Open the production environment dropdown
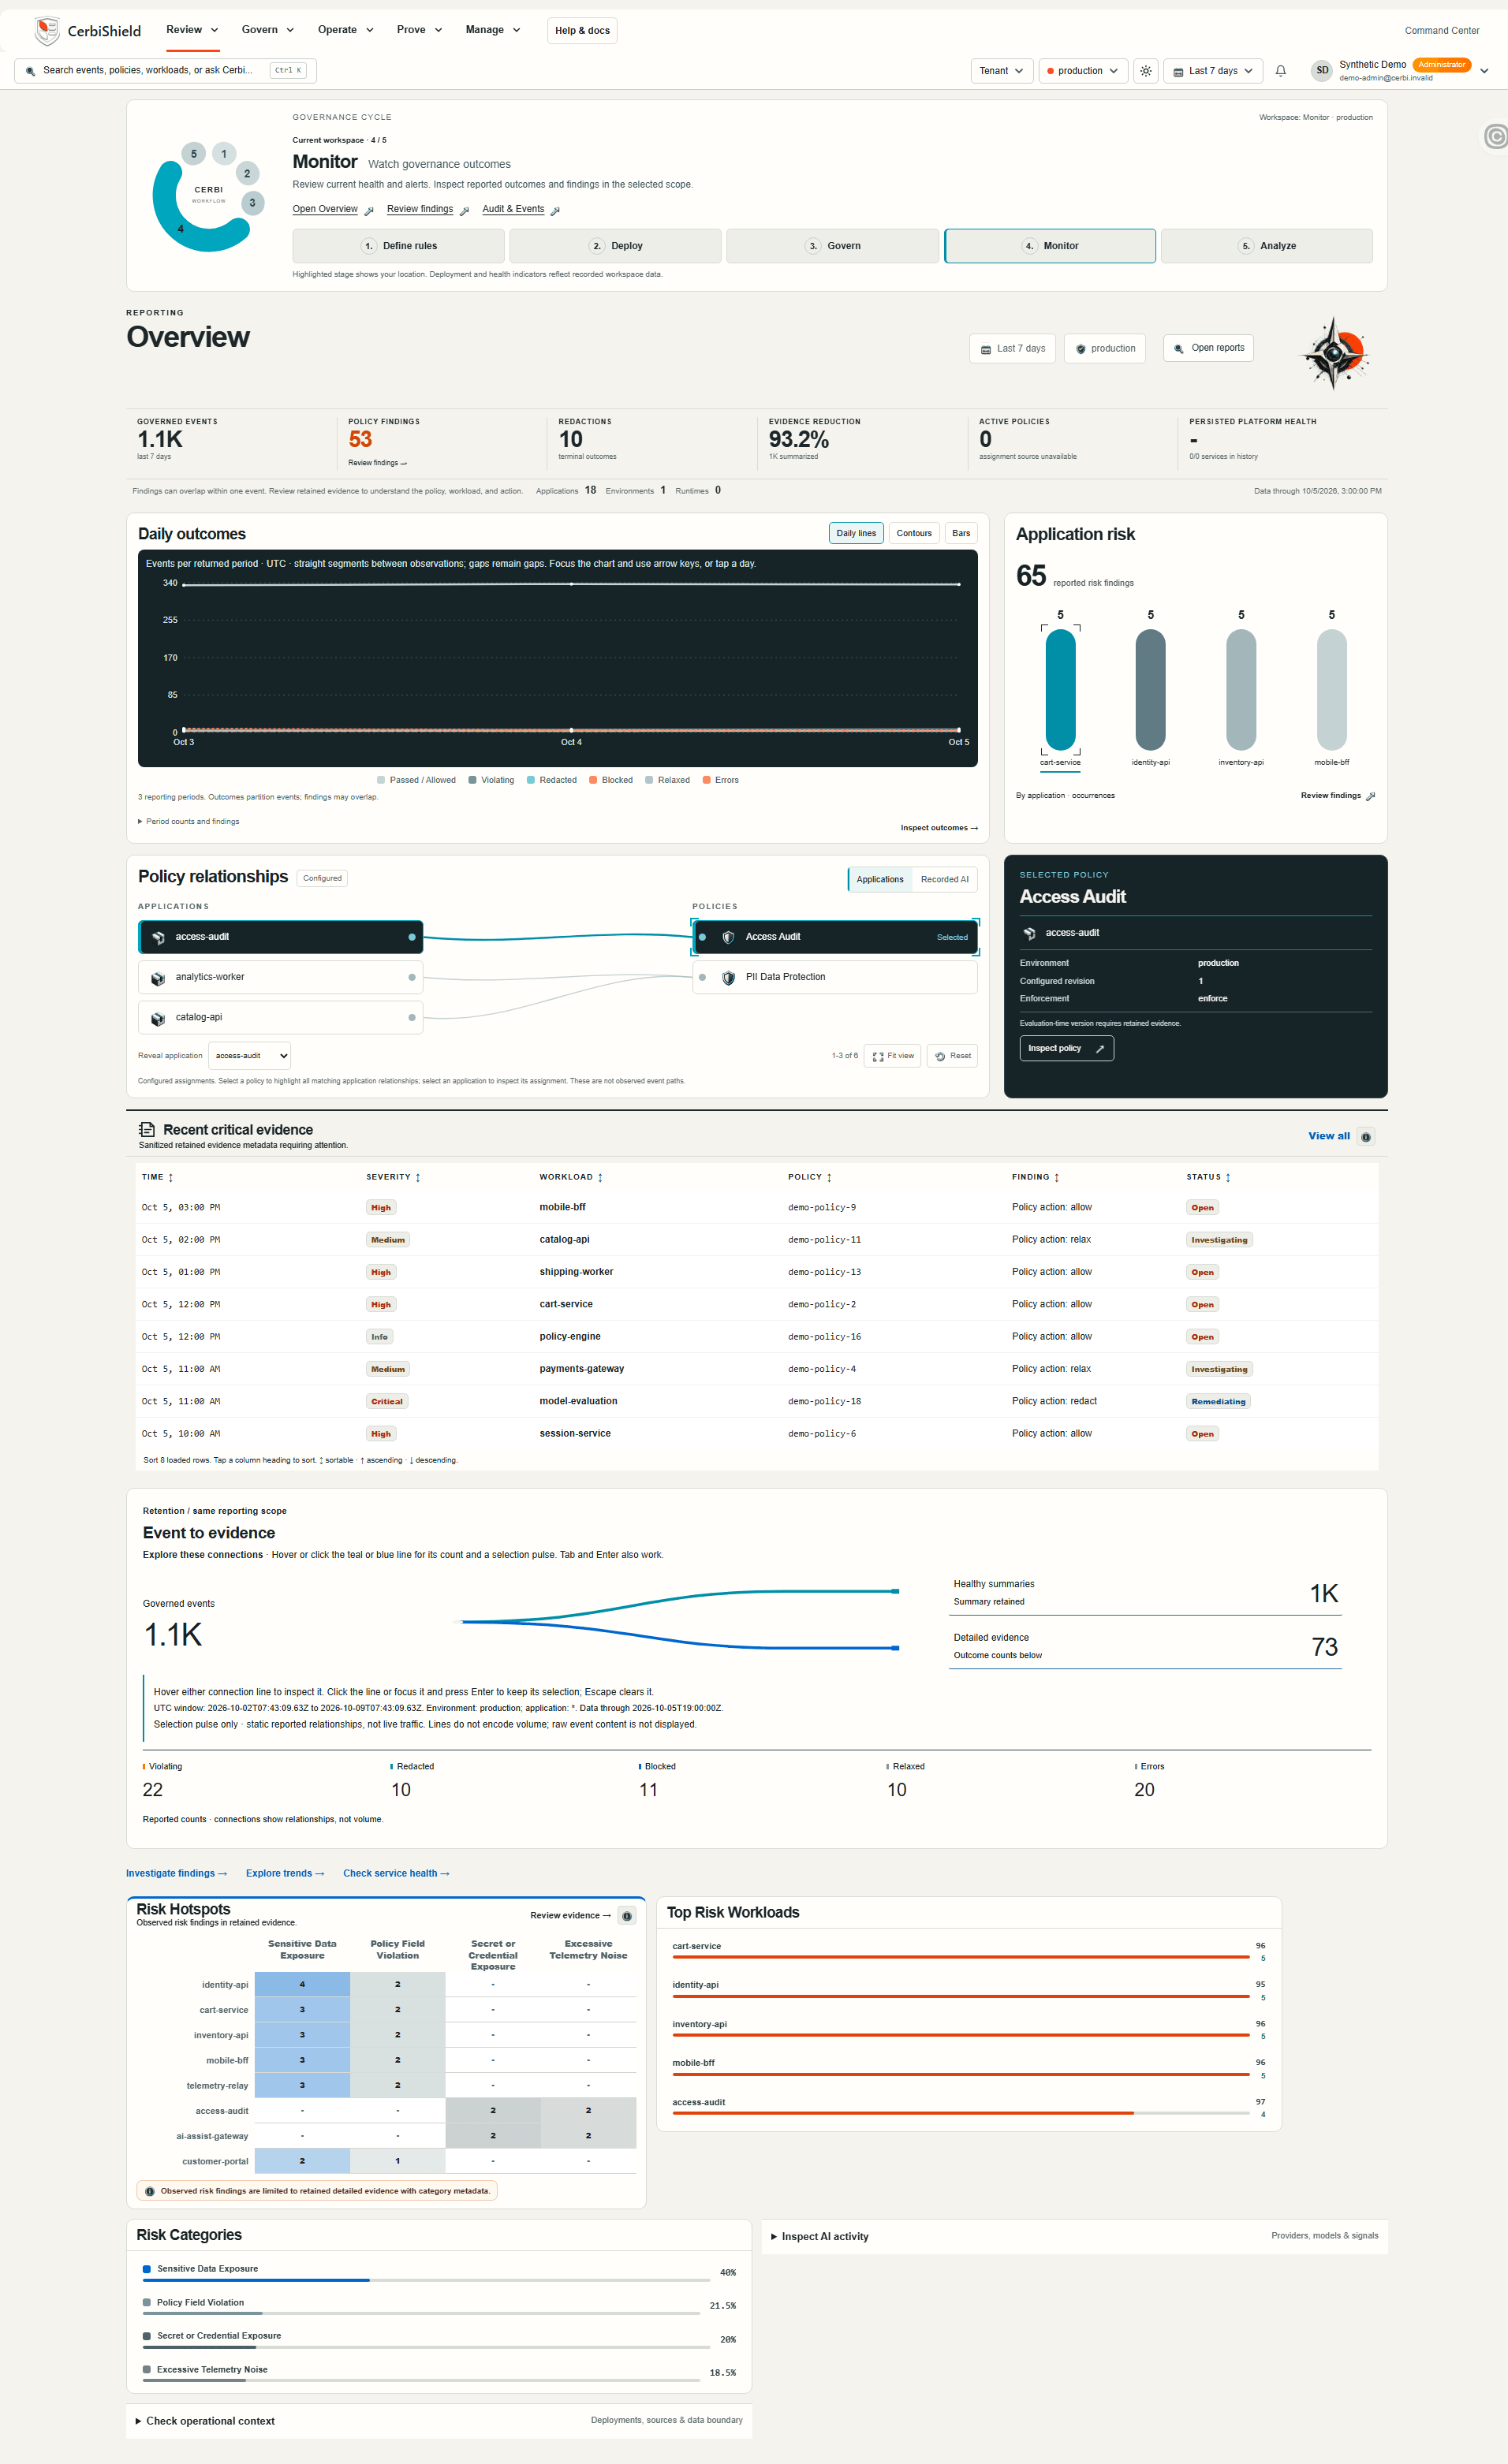This screenshot has height=2464, width=1508. click(1083, 71)
